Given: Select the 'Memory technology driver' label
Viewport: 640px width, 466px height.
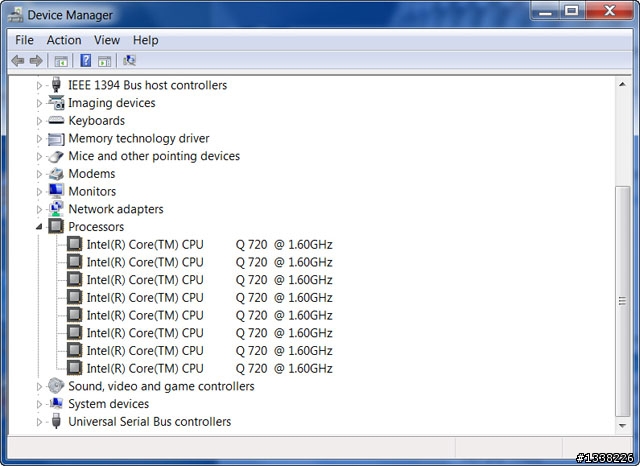Looking at the screenshot, I should click(x=139, y=138).
